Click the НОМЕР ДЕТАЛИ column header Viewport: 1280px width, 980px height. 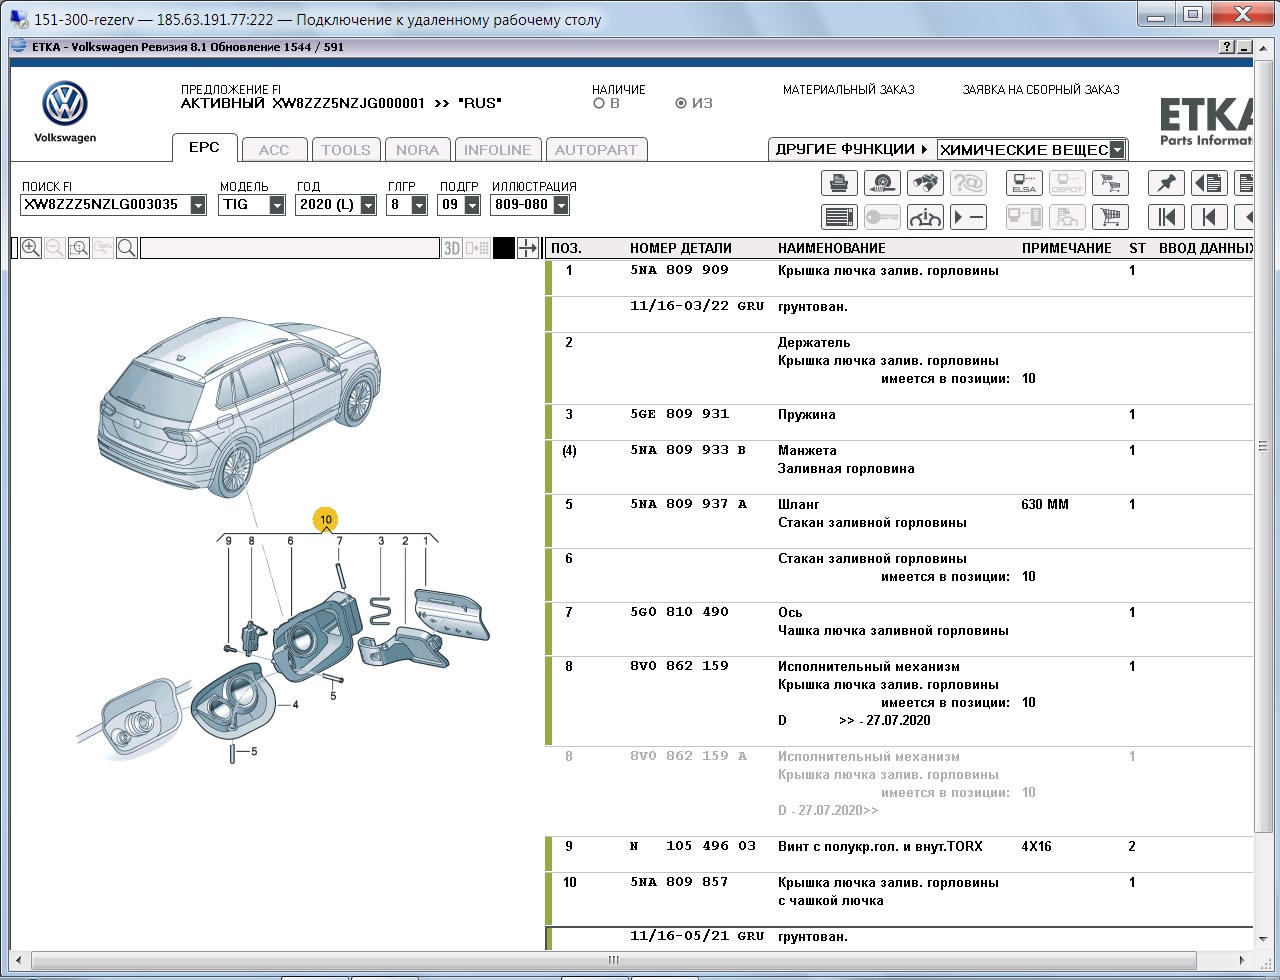[681, 248]
